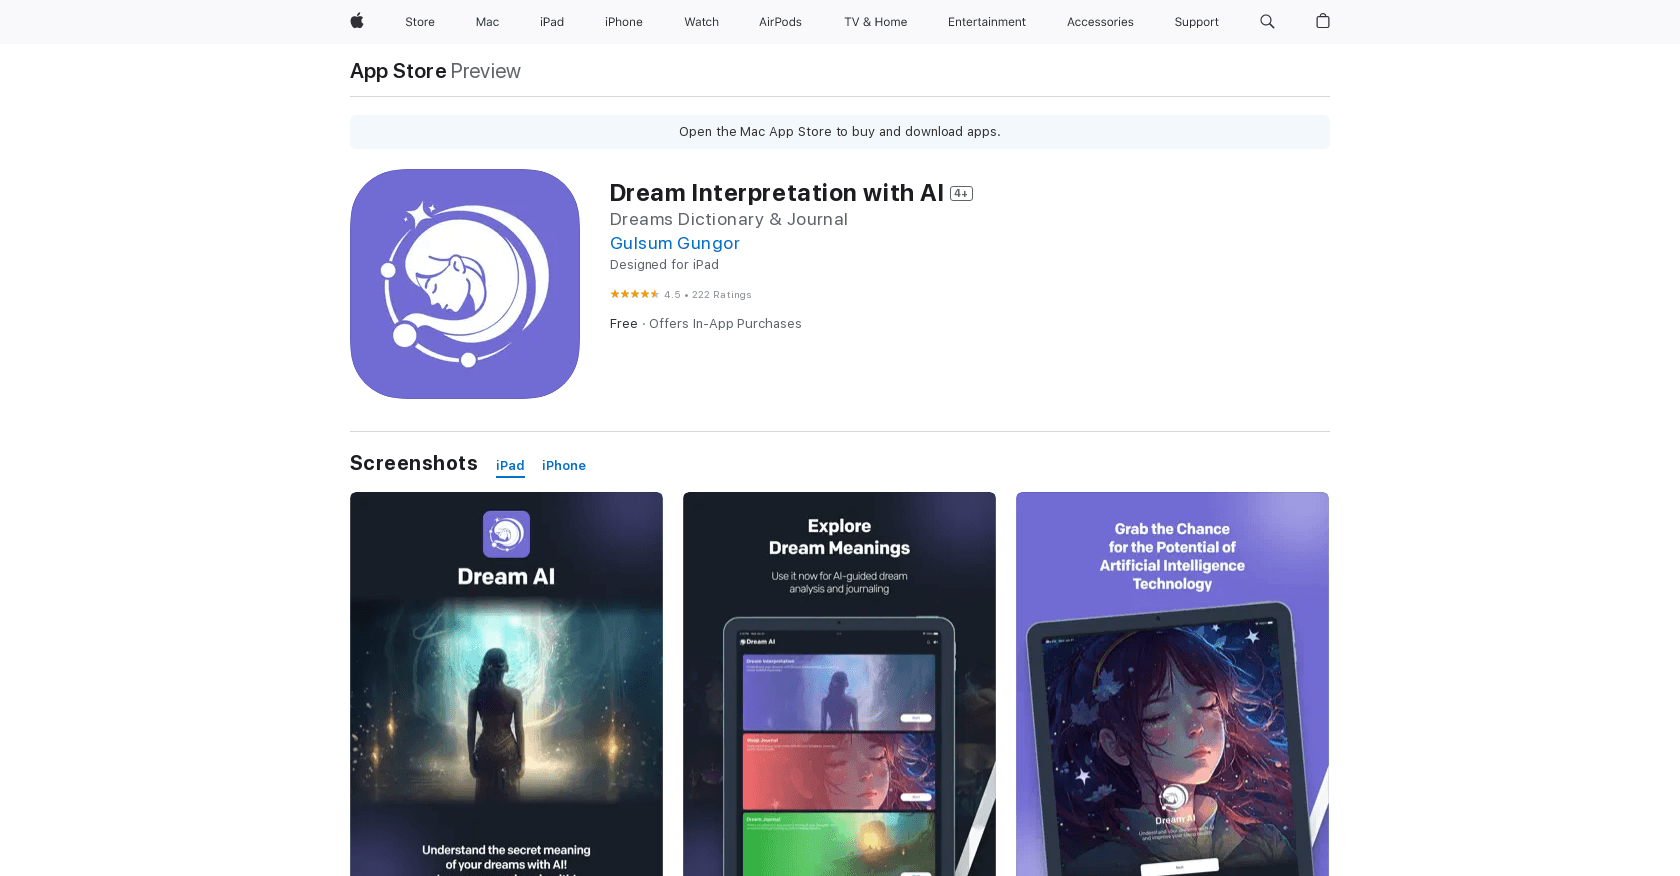The width and height of the screenshot is (1680, 876).
Task: Switch to the iPhone screenshots tab
Action: point(564,466)
